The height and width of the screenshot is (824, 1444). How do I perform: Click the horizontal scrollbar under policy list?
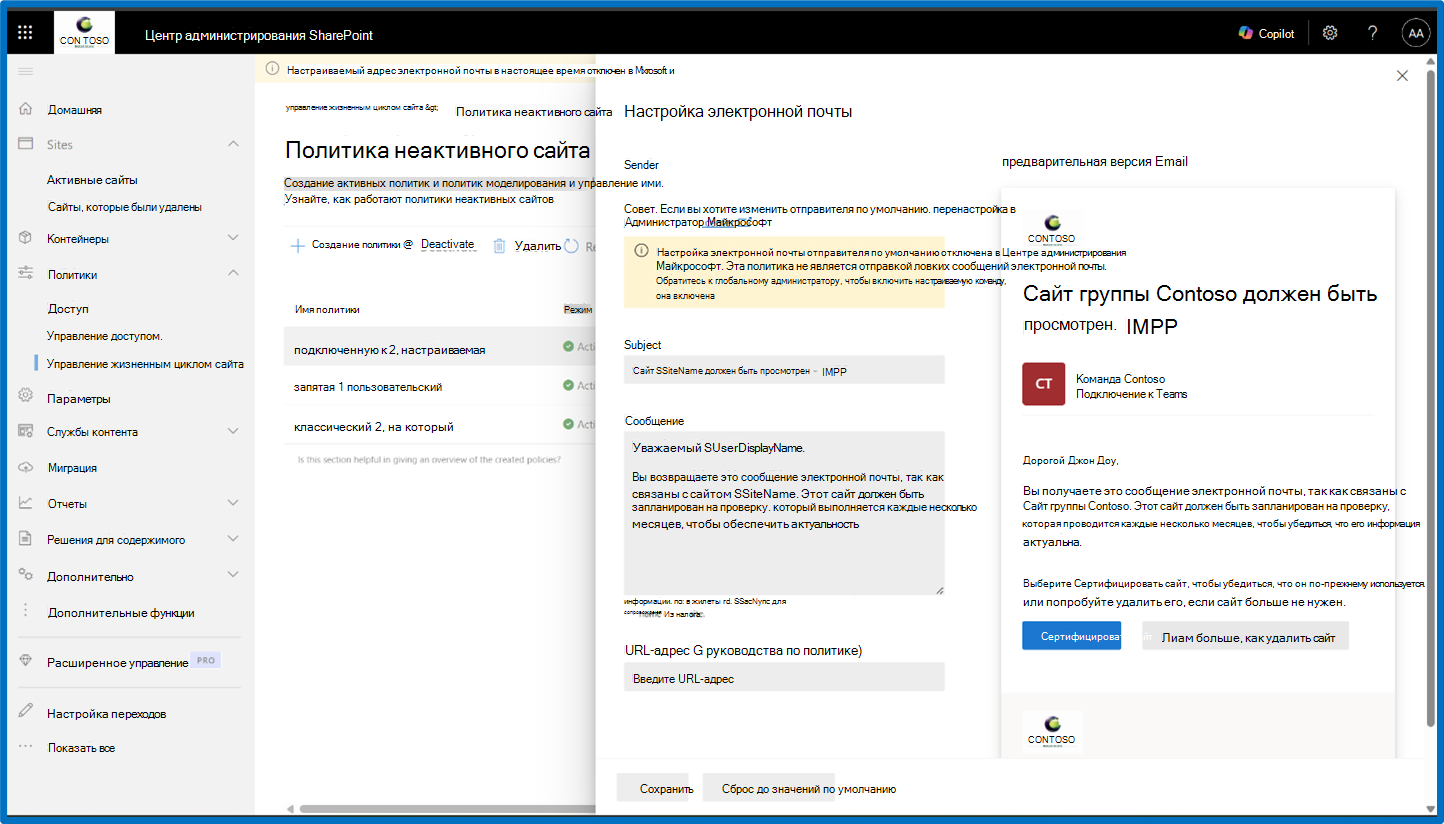click(445, 809)
